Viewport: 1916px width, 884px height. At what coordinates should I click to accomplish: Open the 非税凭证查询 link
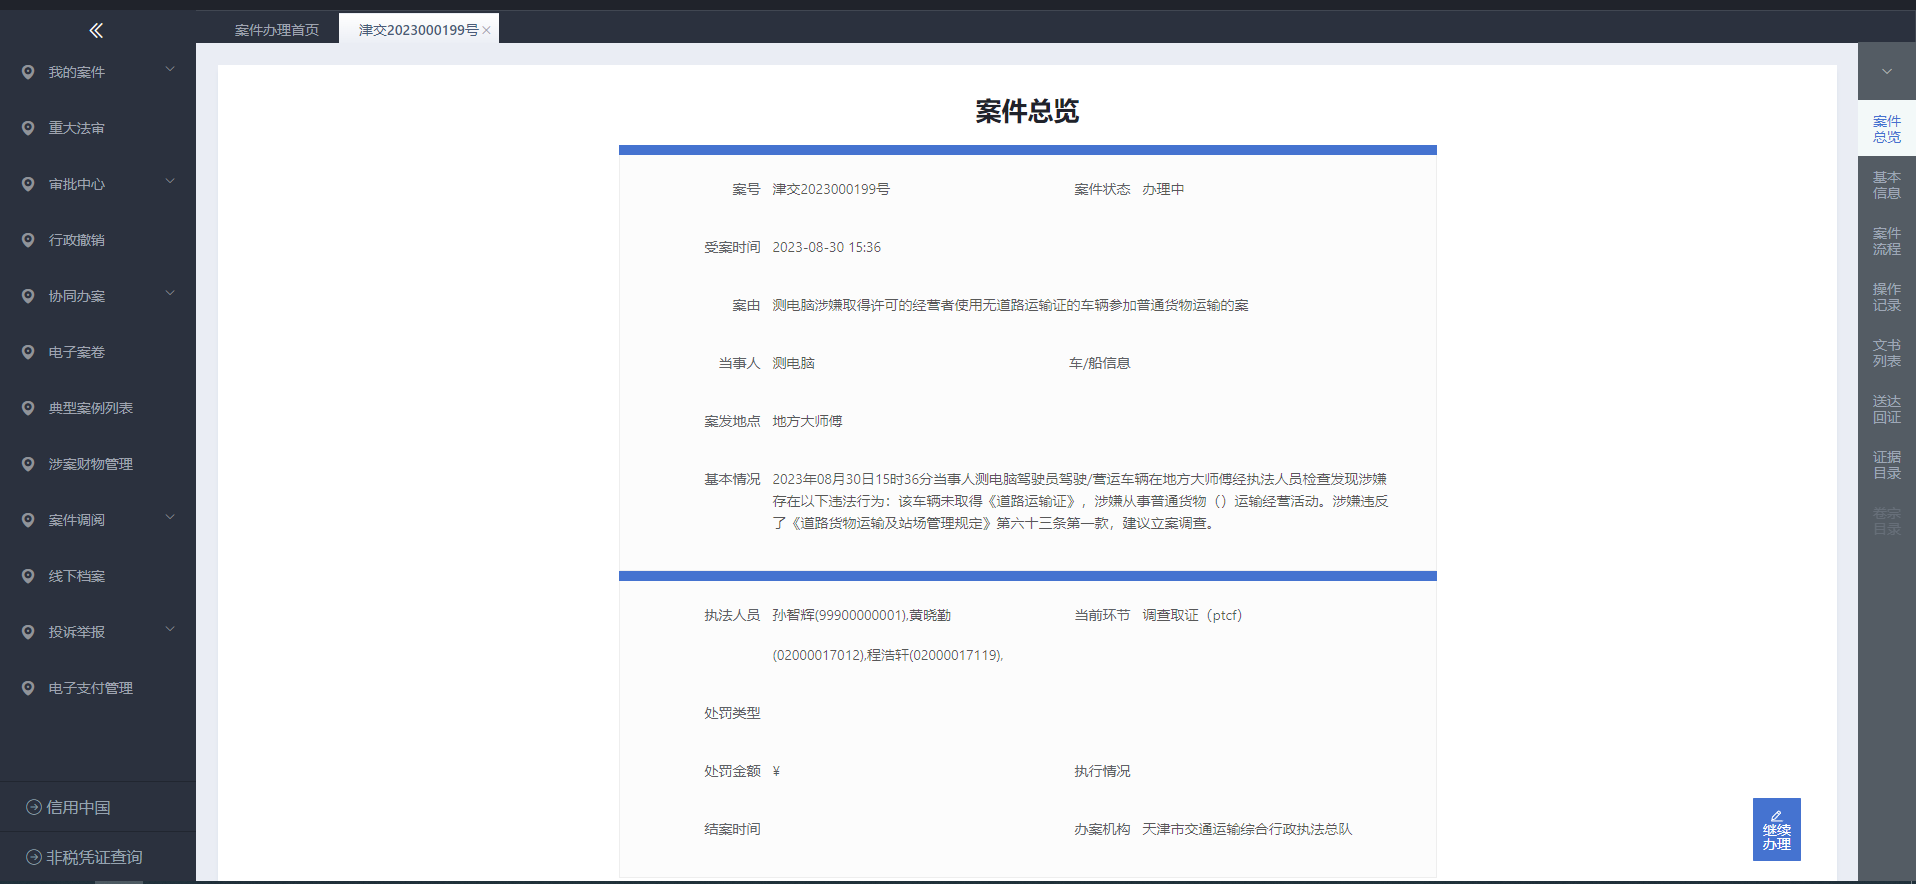point(94,857)
